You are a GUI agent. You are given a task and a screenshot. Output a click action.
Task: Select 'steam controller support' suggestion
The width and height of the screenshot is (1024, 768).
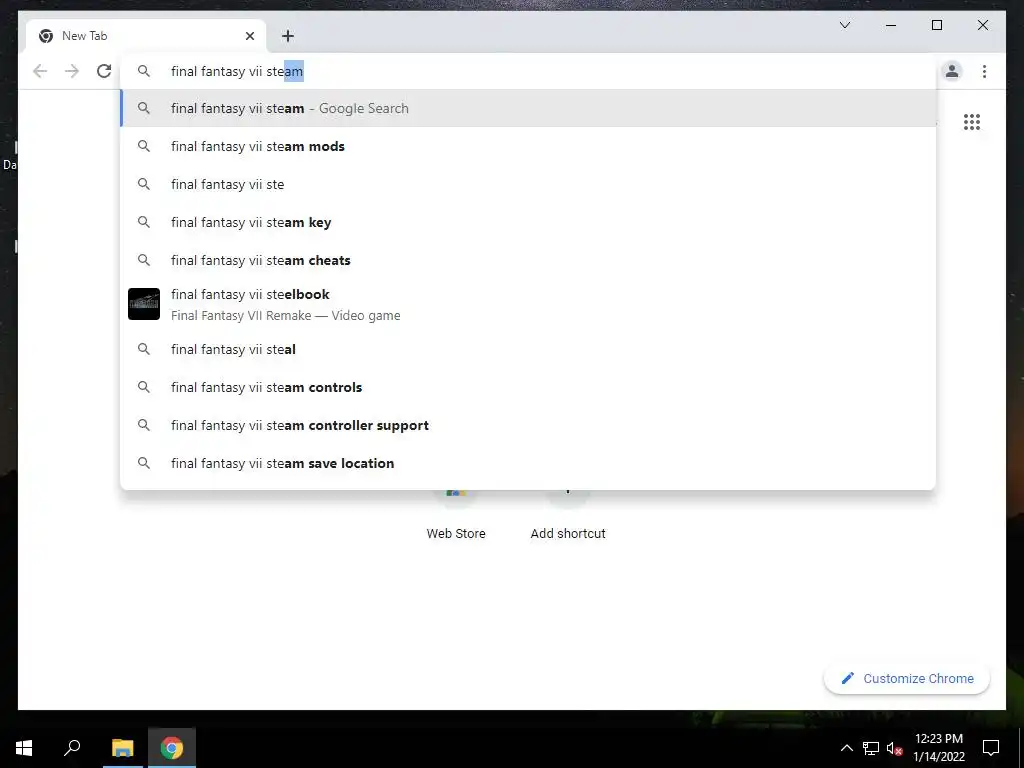tap(528, 425)
